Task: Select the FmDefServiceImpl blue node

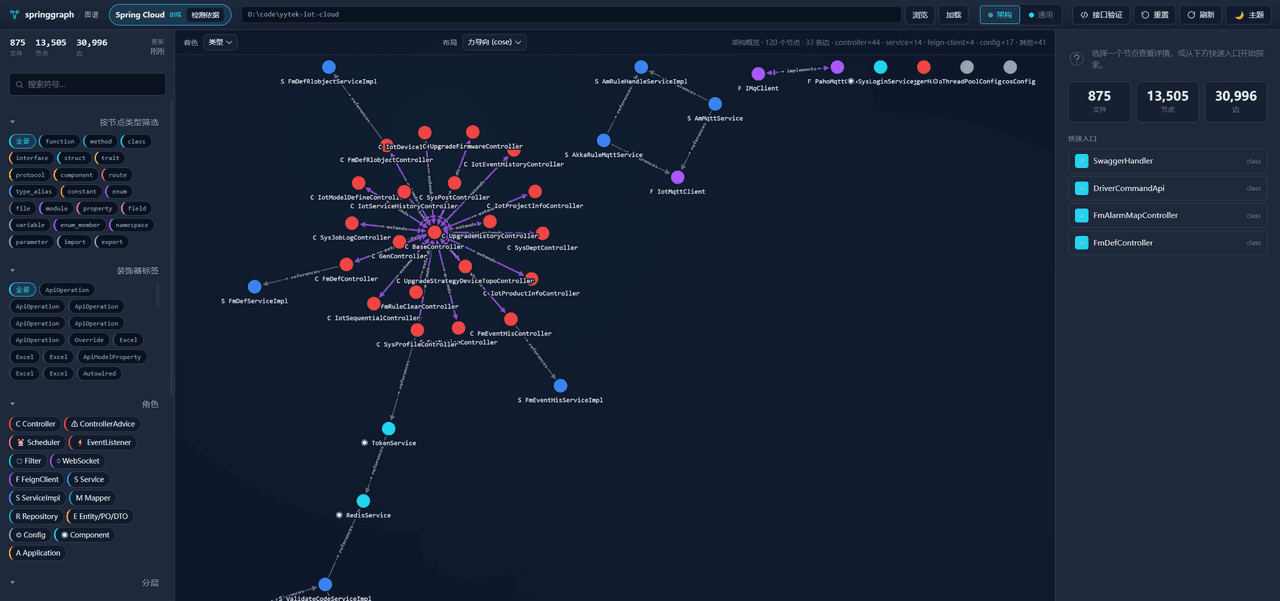Action: click(254, 287)
